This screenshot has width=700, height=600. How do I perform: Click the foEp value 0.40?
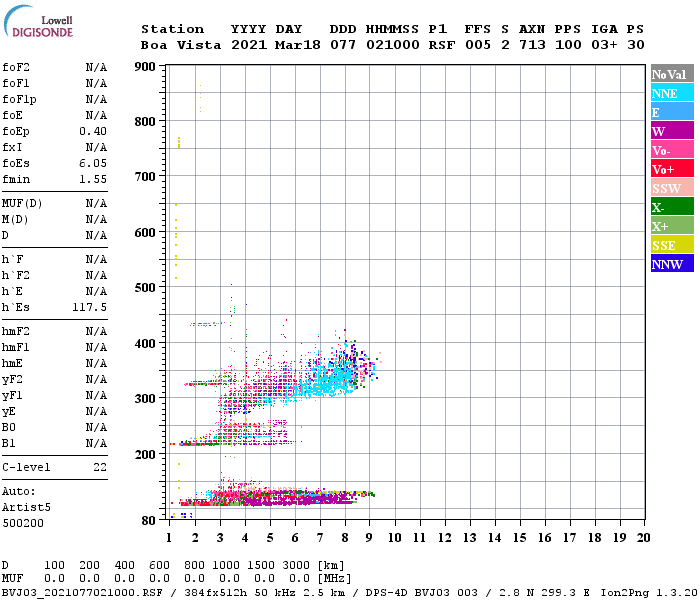pyautogui.click(x=93, y=131)
